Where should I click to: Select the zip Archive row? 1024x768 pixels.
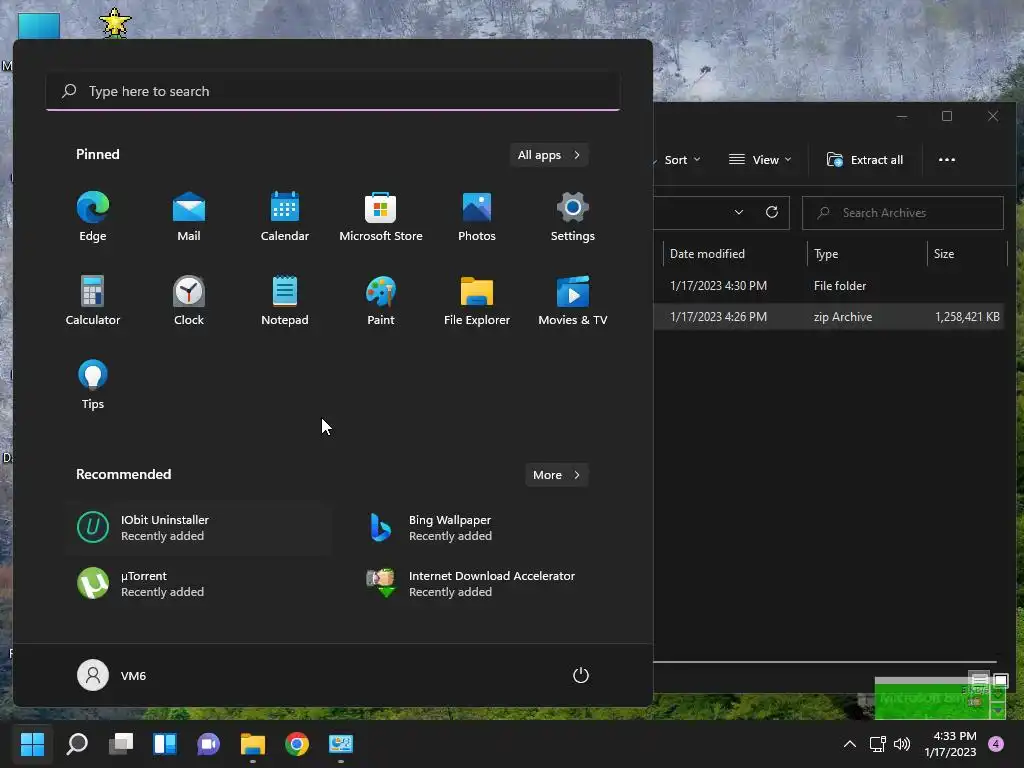pyautogui.click(x=828, y=317)
